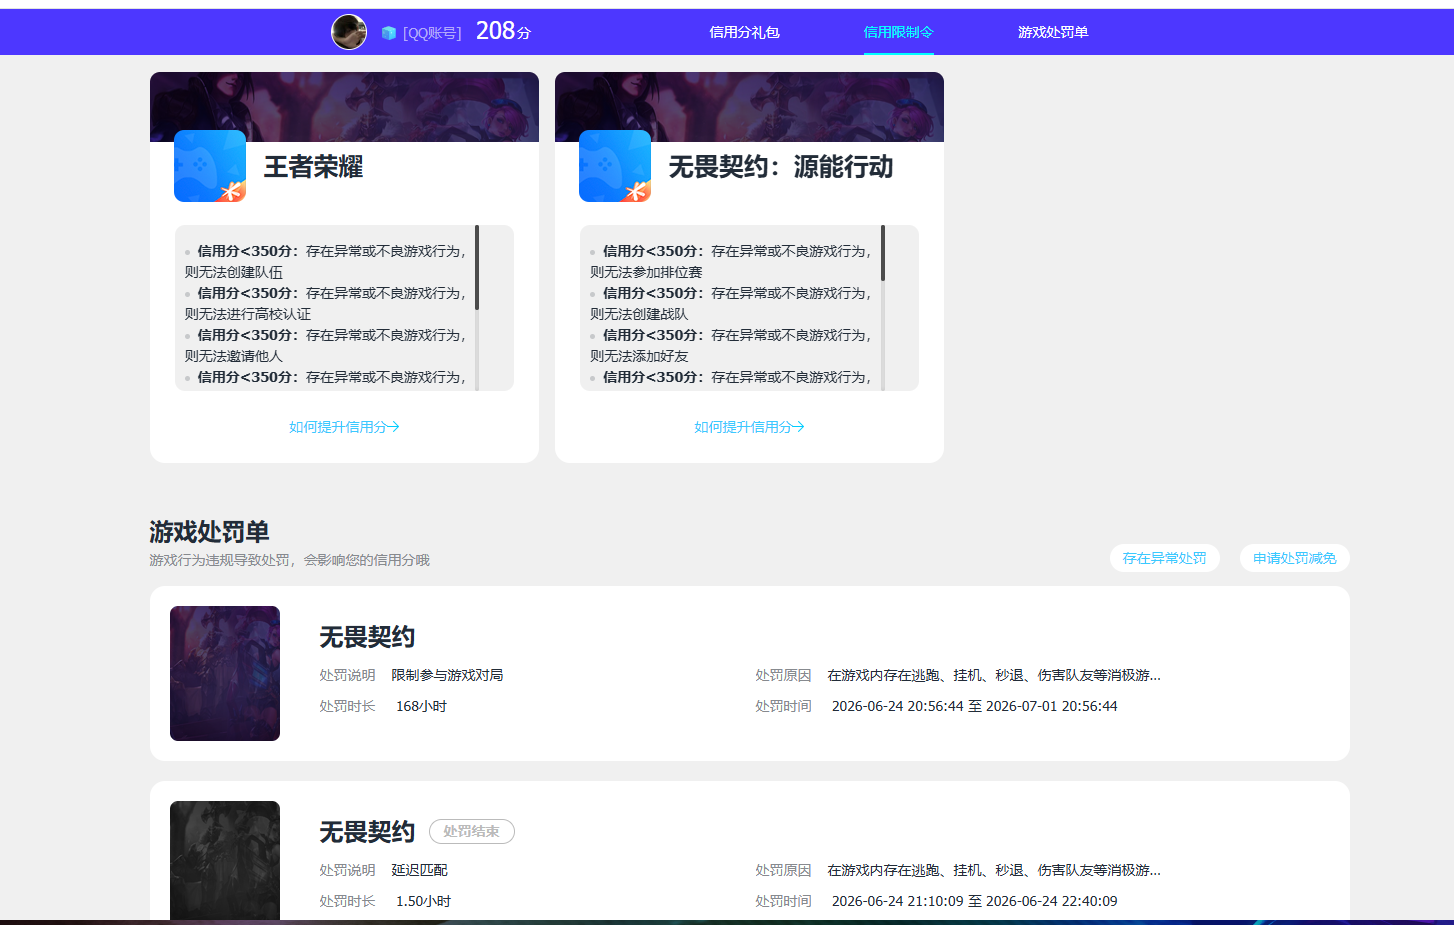Click the 处罚结束 status badge
The image size is (1454, 925).
pyautogui.click(x=472, y=831)
